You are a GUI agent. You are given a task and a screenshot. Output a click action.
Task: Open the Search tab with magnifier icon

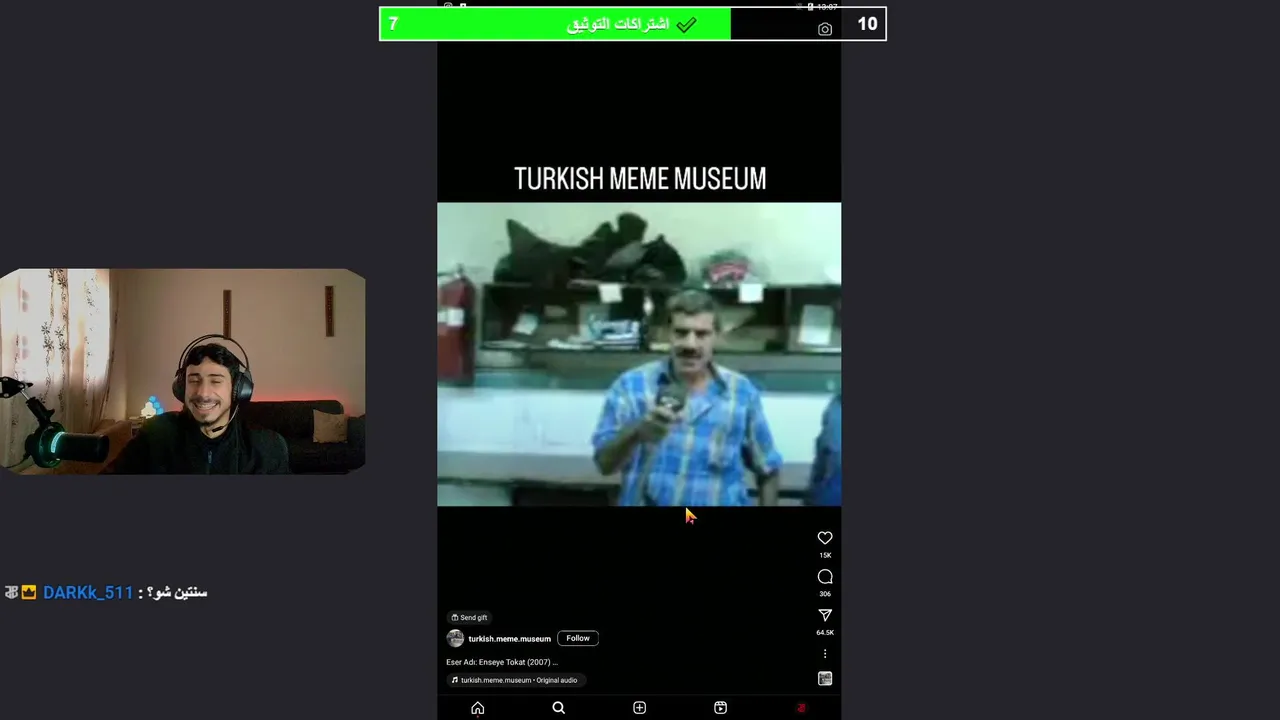[x=559, y=708]
